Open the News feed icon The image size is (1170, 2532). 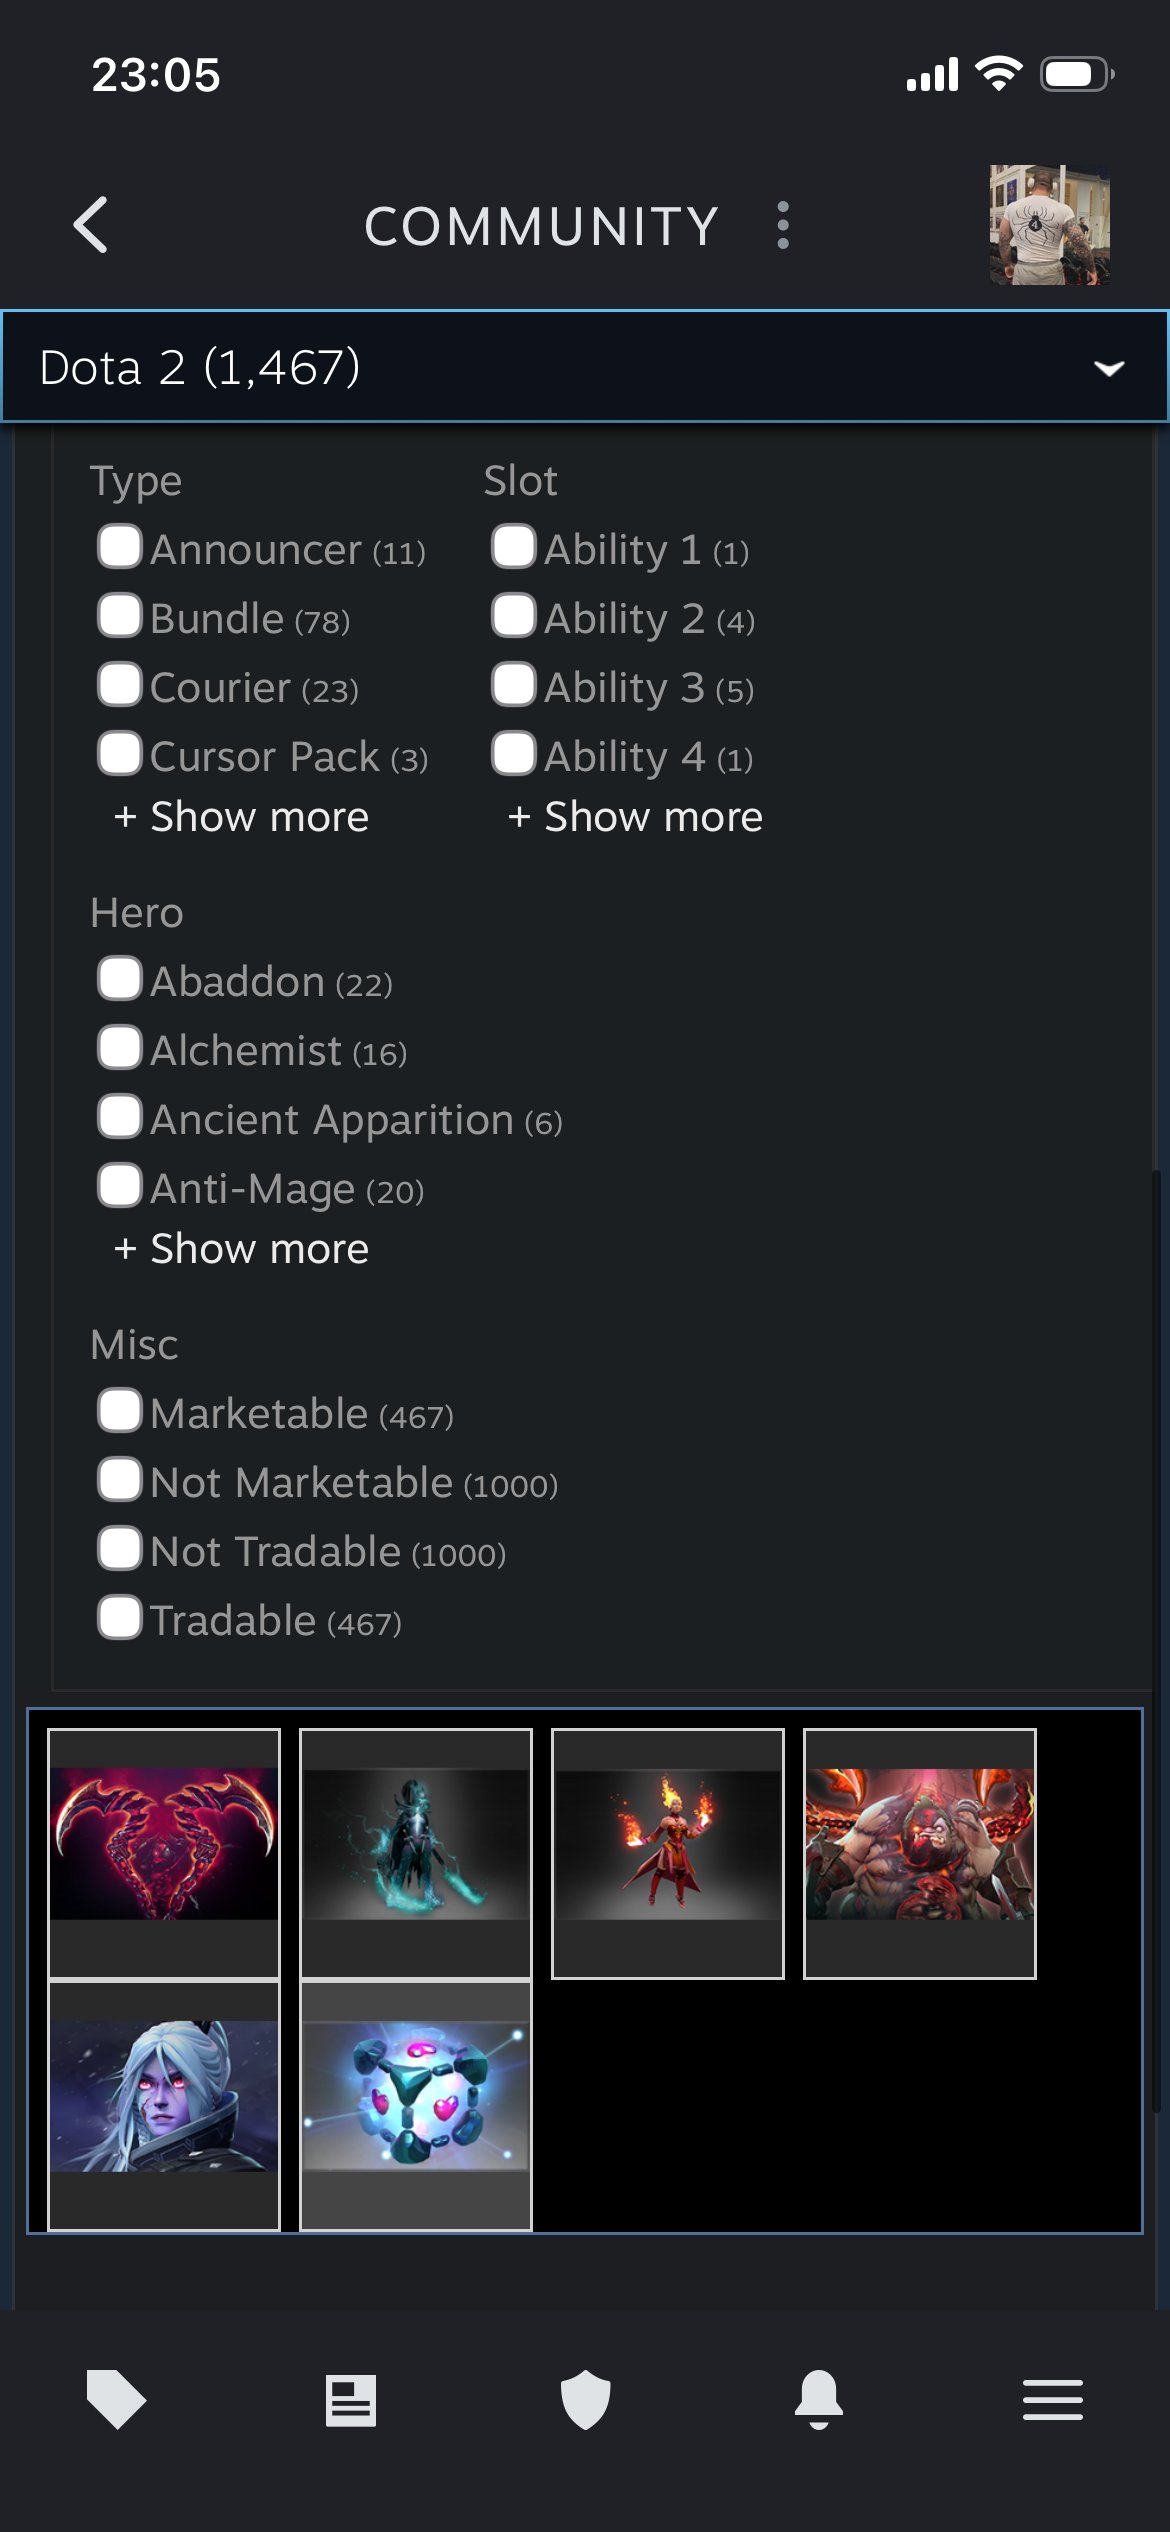point(351,2399)
